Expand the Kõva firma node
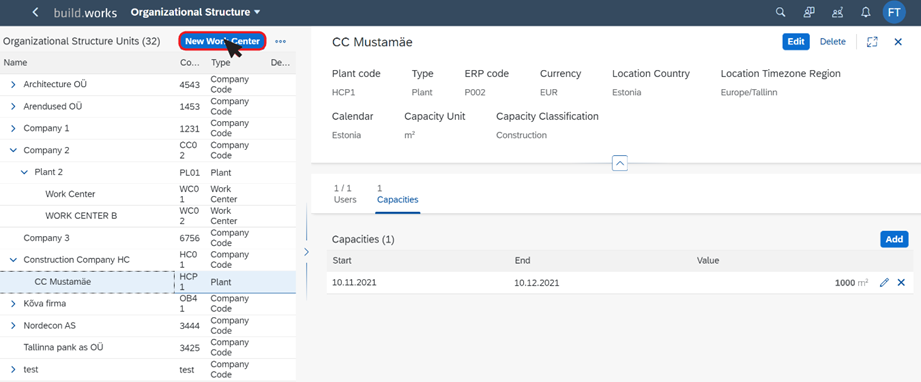The width and height of the screenshot is (921, 382). 14,304
